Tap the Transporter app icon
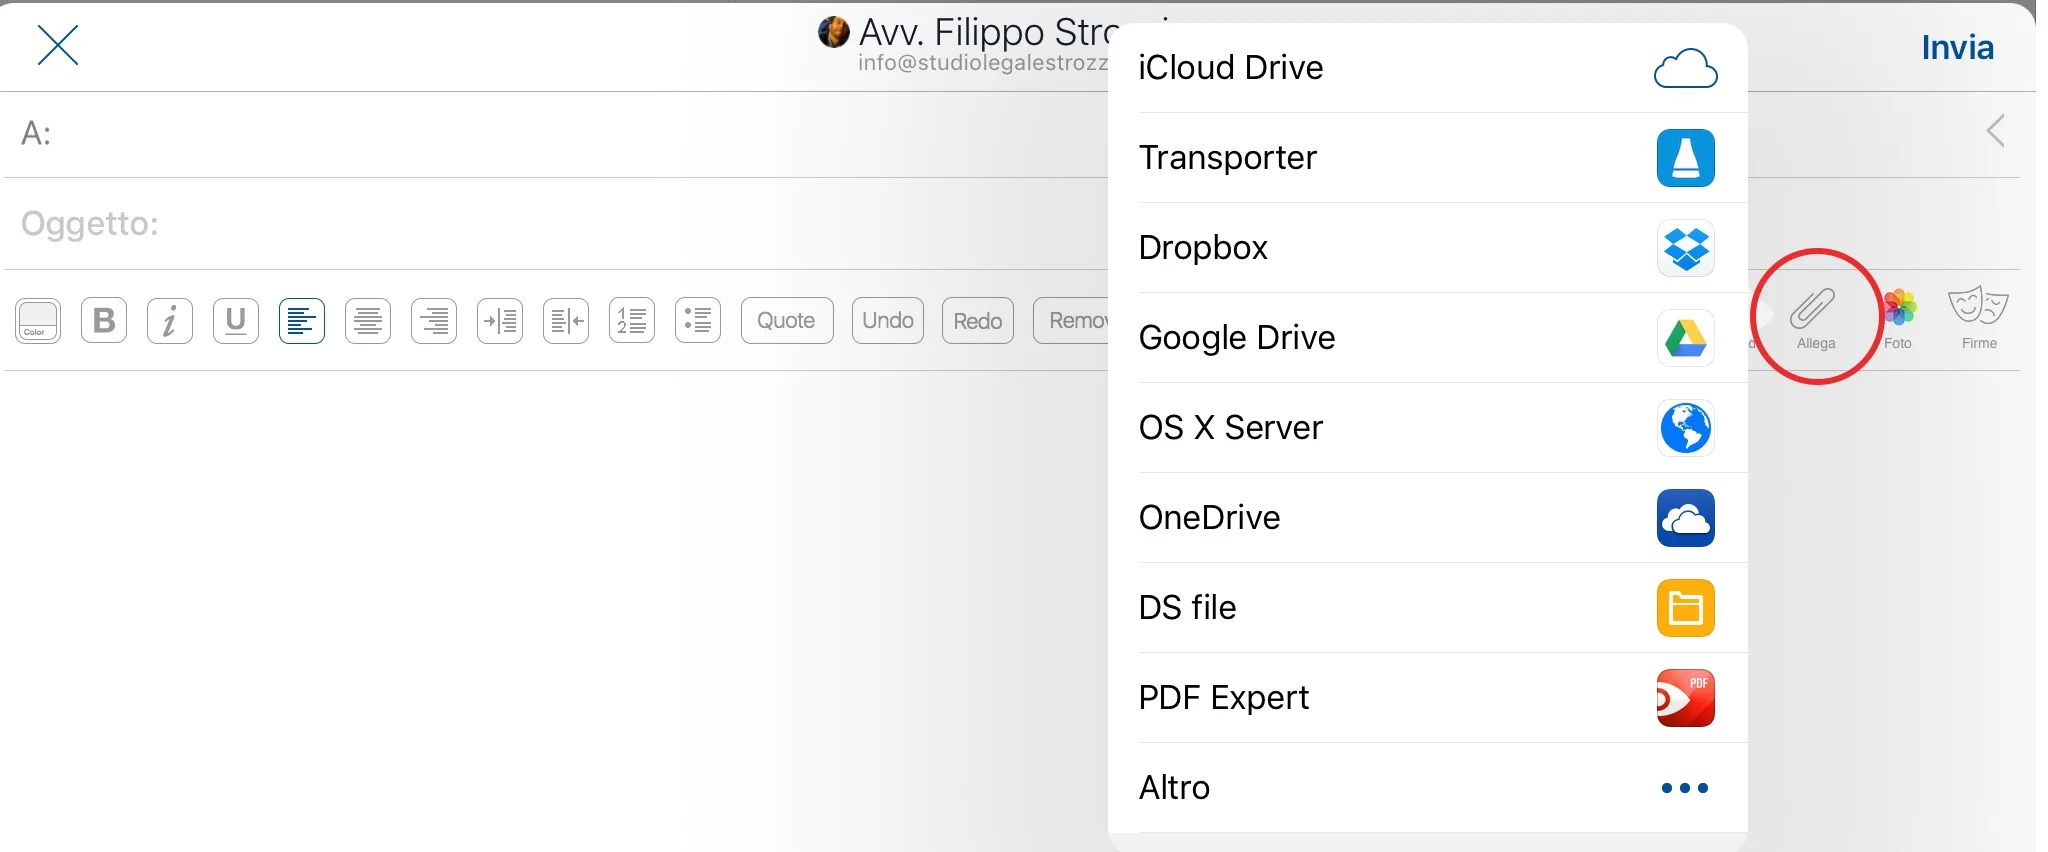 click(1686, 158)
